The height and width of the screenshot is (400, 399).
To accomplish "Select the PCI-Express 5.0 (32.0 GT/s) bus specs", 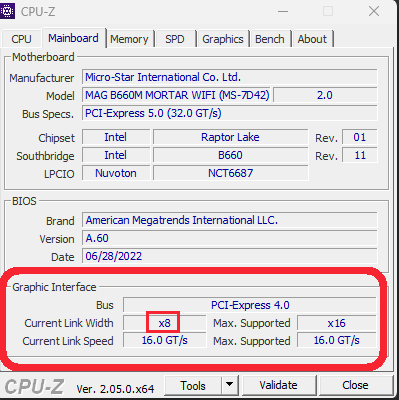I will (229, 113).
